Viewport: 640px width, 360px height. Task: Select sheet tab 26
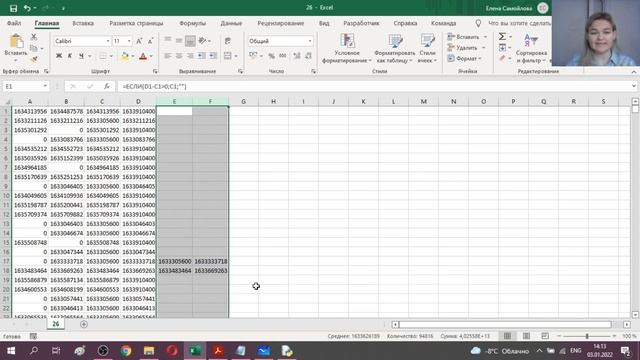click(x=56, y=324)
